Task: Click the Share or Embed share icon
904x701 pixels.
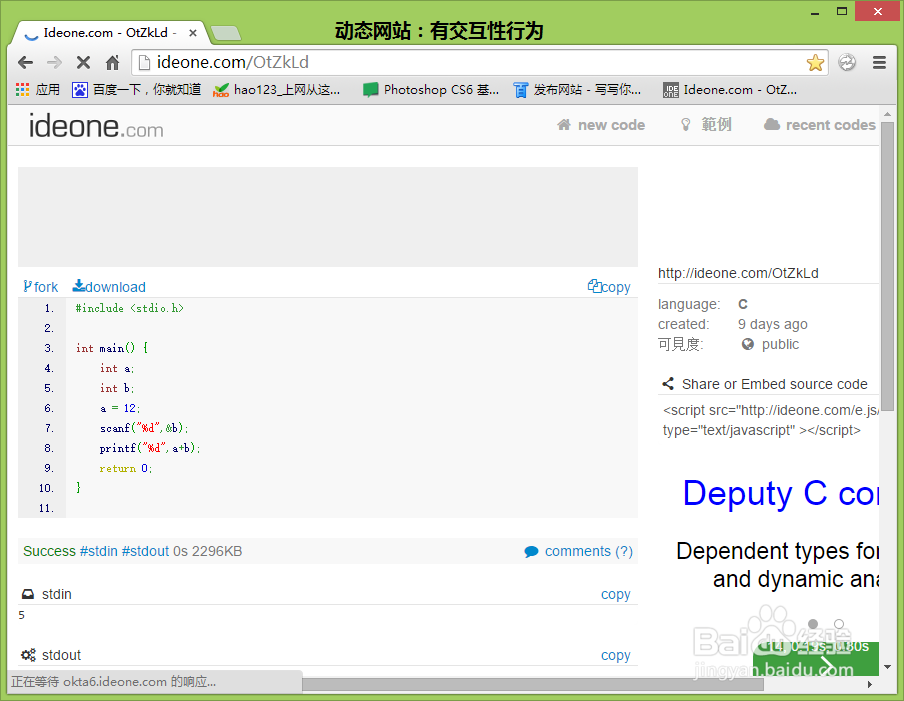Action: (668, 383)
